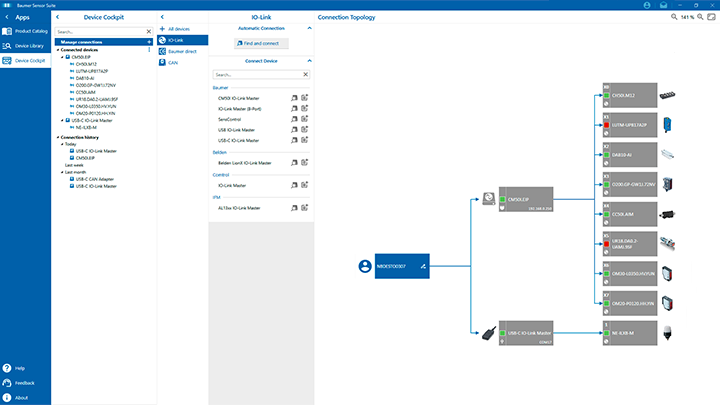Click the red status on UR18.DA0.2 node

coord(607,244)
